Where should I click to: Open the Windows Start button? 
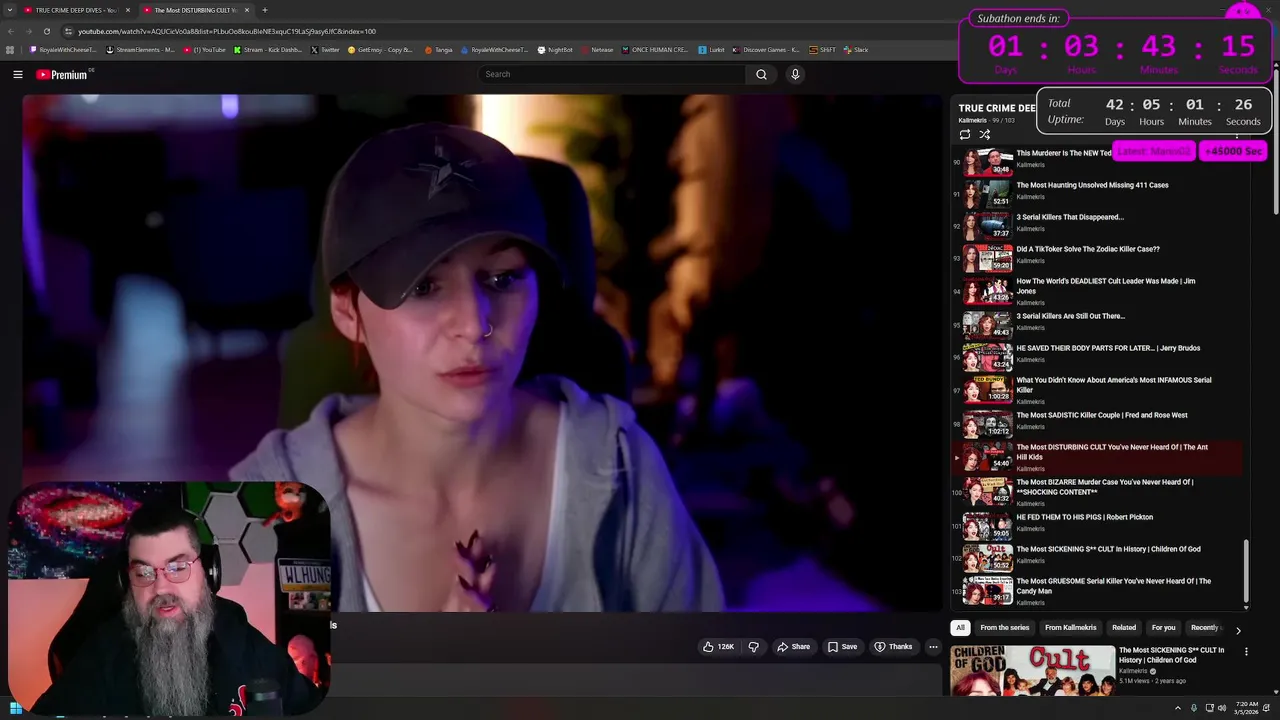(15, 709)
